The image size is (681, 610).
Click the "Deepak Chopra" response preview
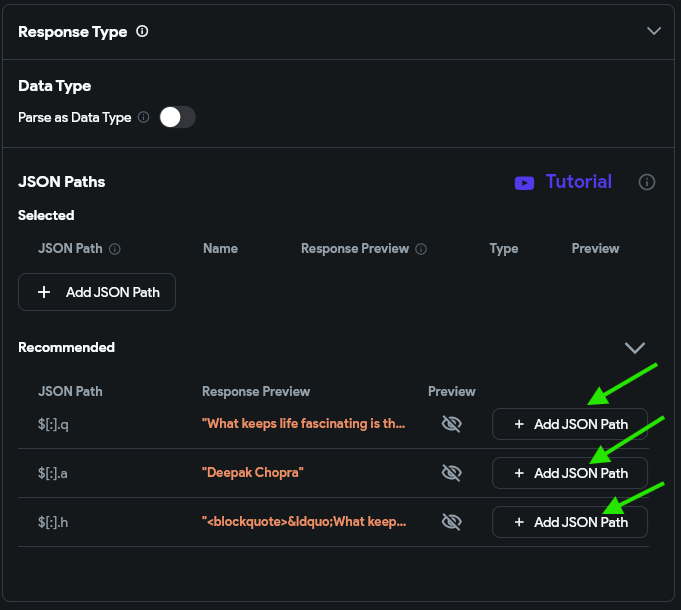[x=253, y=472]
